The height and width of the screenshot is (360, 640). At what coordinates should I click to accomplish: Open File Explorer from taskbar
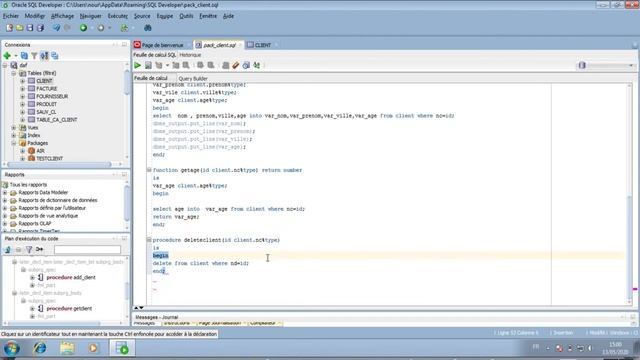tap(67, 348)
